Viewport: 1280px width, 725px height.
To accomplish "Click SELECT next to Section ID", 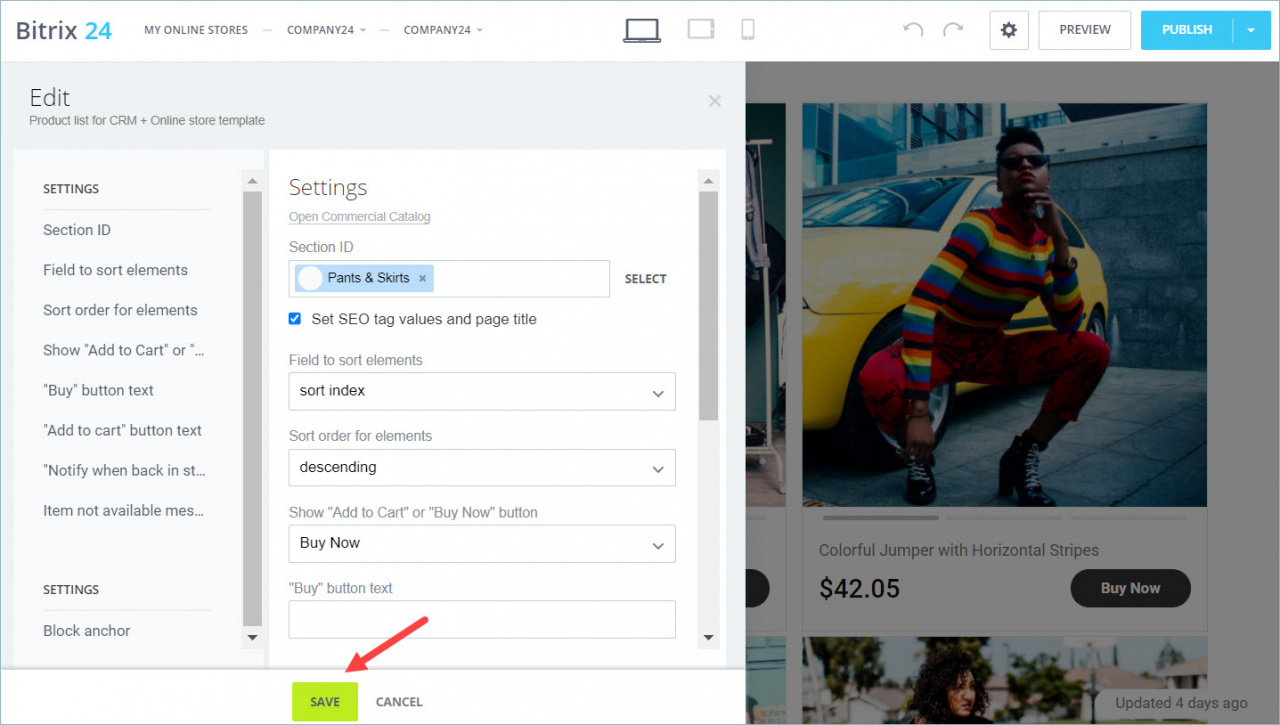I will tap(646, 279).
